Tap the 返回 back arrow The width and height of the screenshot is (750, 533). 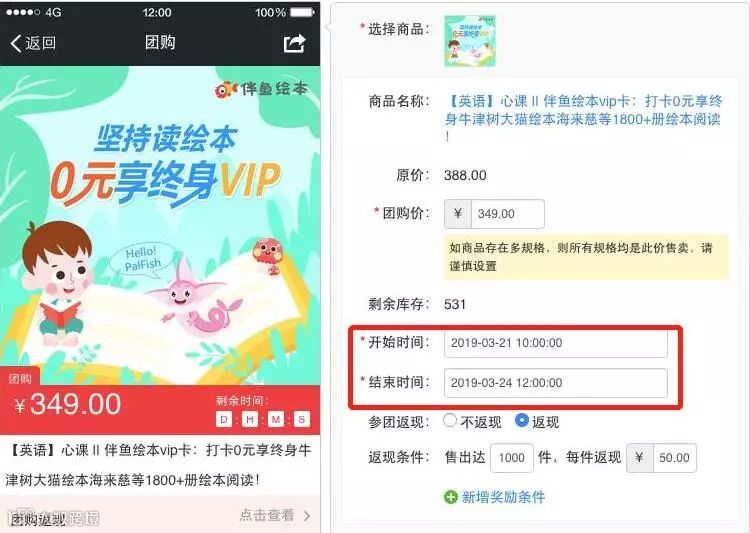pyautogui.click(x=16, y=43)
